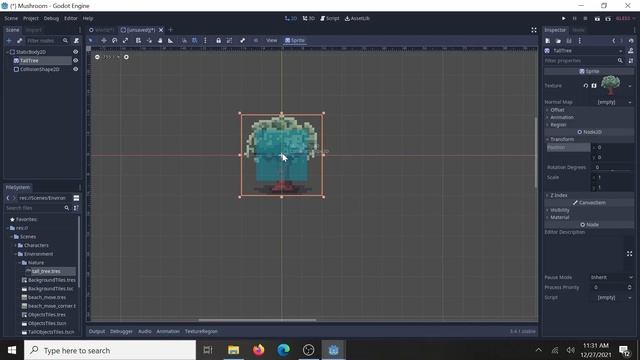Stop the running scene
The image size is (640, 360).
point(585,18)
